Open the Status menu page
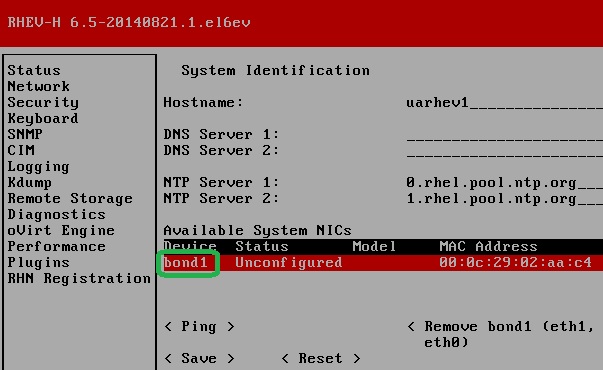Image resolution: width=603 pixels, height=370 pixels. [34, 70]
